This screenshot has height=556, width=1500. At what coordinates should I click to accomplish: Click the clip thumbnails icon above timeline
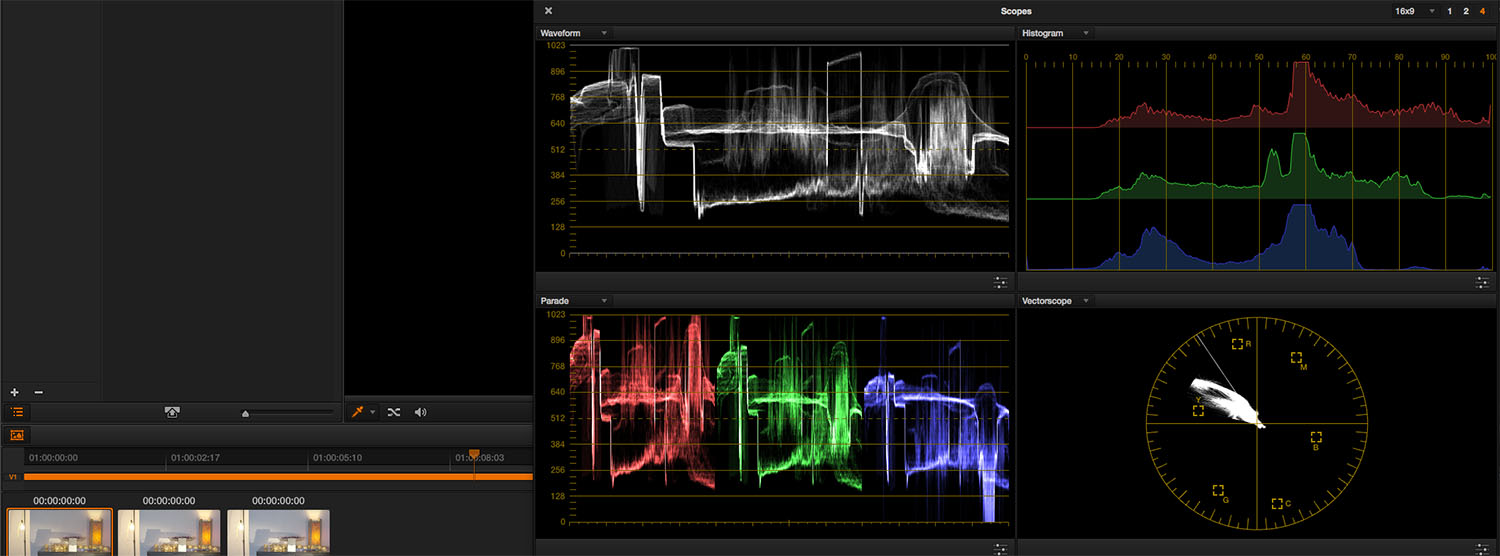(17, 435)
